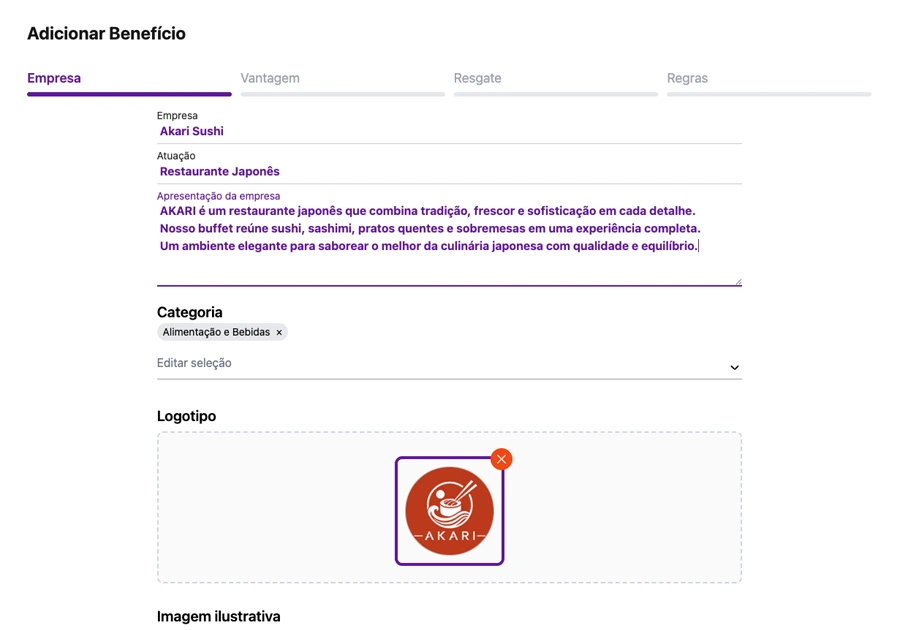Remove the Alimentação e Bebidas chip
The height and width of the screenshot is (630, 900).
(x=279, y=332)
